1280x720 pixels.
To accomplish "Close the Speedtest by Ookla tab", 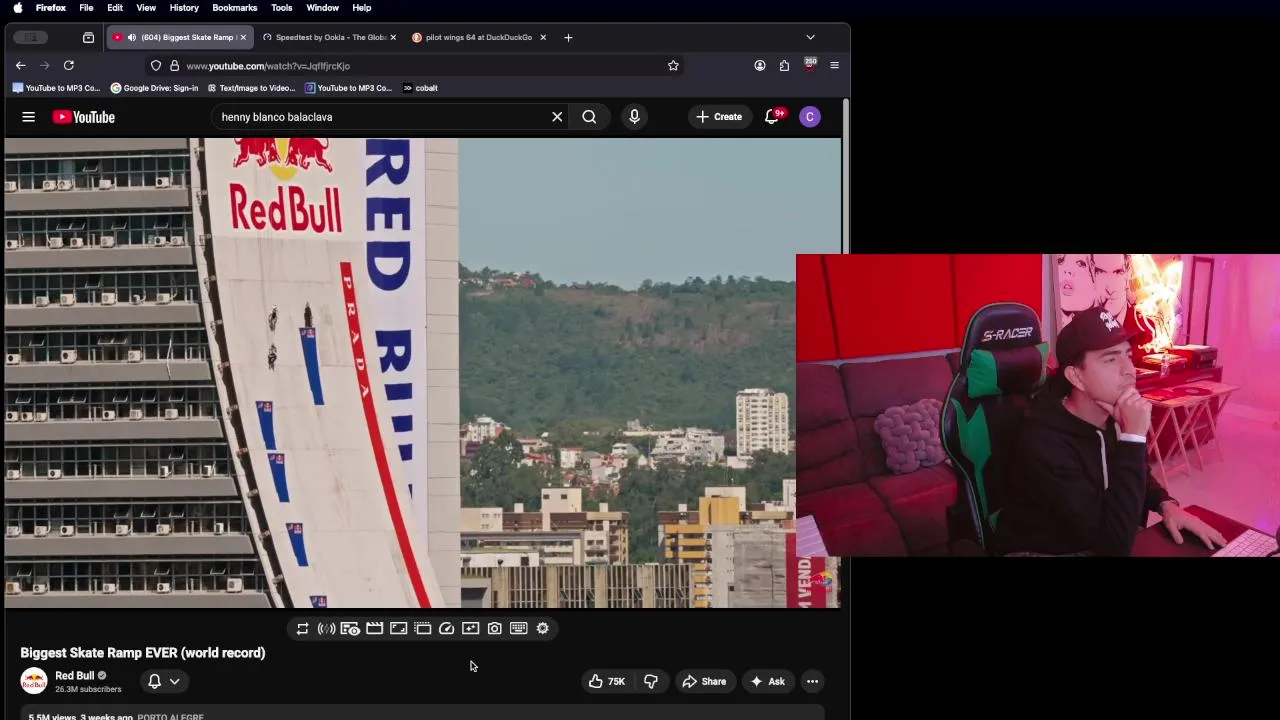I will (x=392, y=37).
